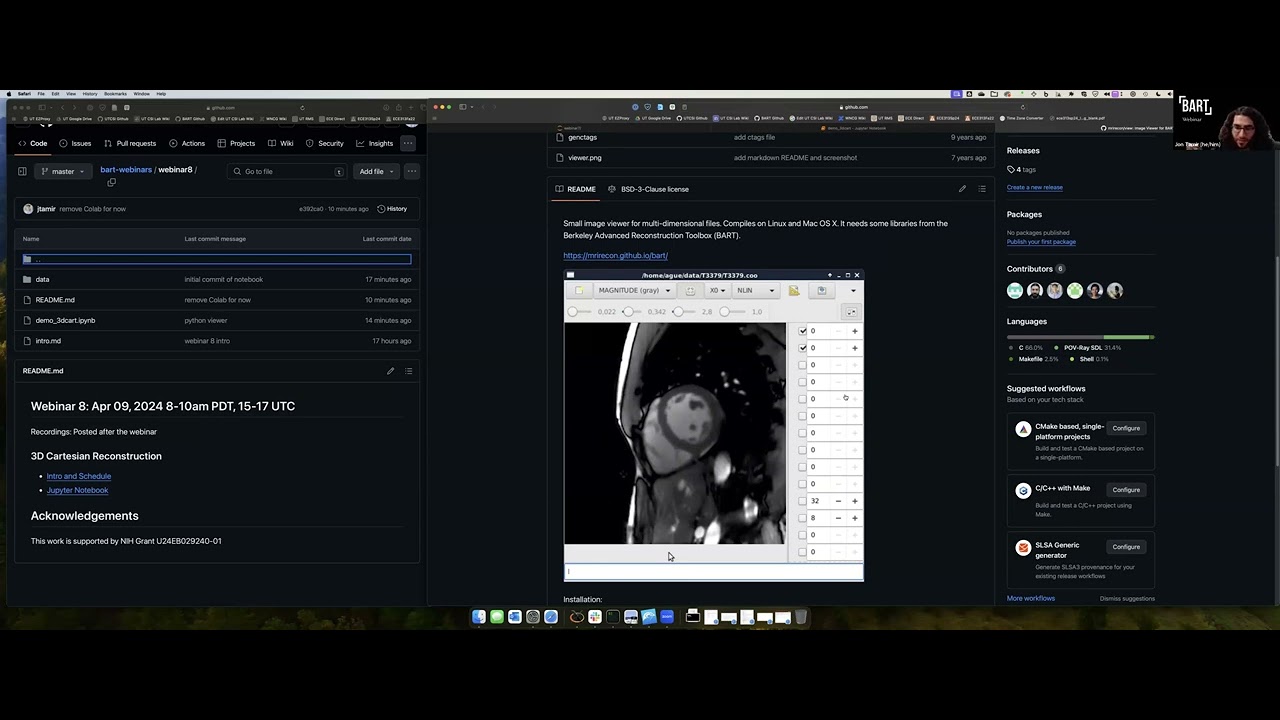Screen dimensions: 1280x720
Task: Configure the CMake based single-platform workflow
Action: 1126,428
